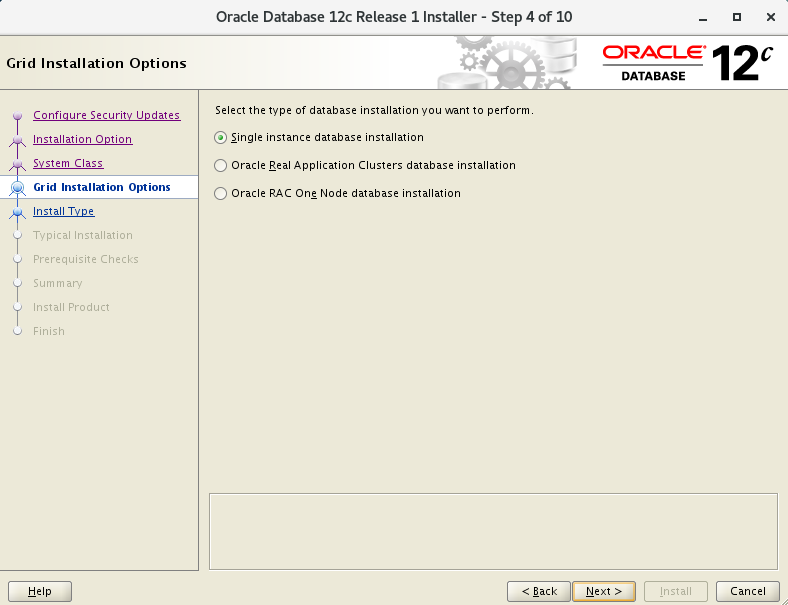Click the 'Select the type of database installation' text
788x605 pixels.
pyautogui.click(x=374, y=110)
